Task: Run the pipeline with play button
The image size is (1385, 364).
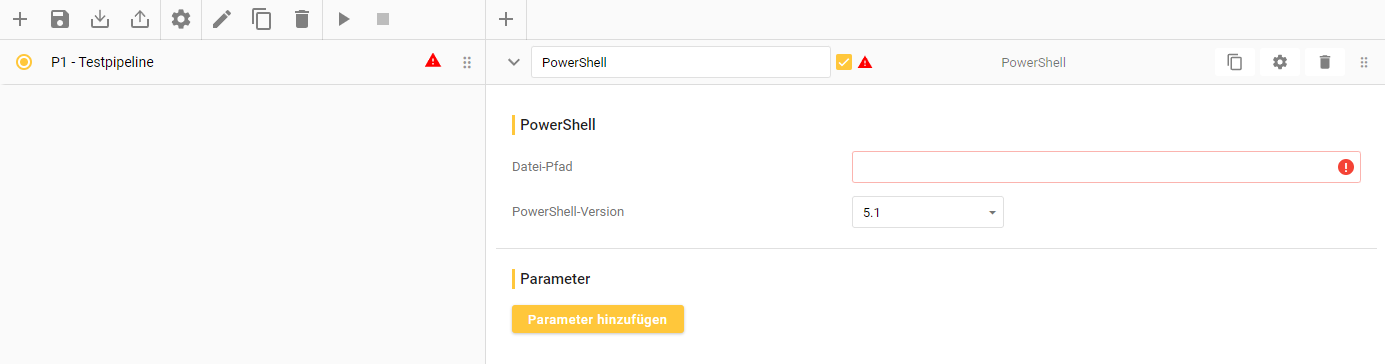Action: tap(343, 19)
